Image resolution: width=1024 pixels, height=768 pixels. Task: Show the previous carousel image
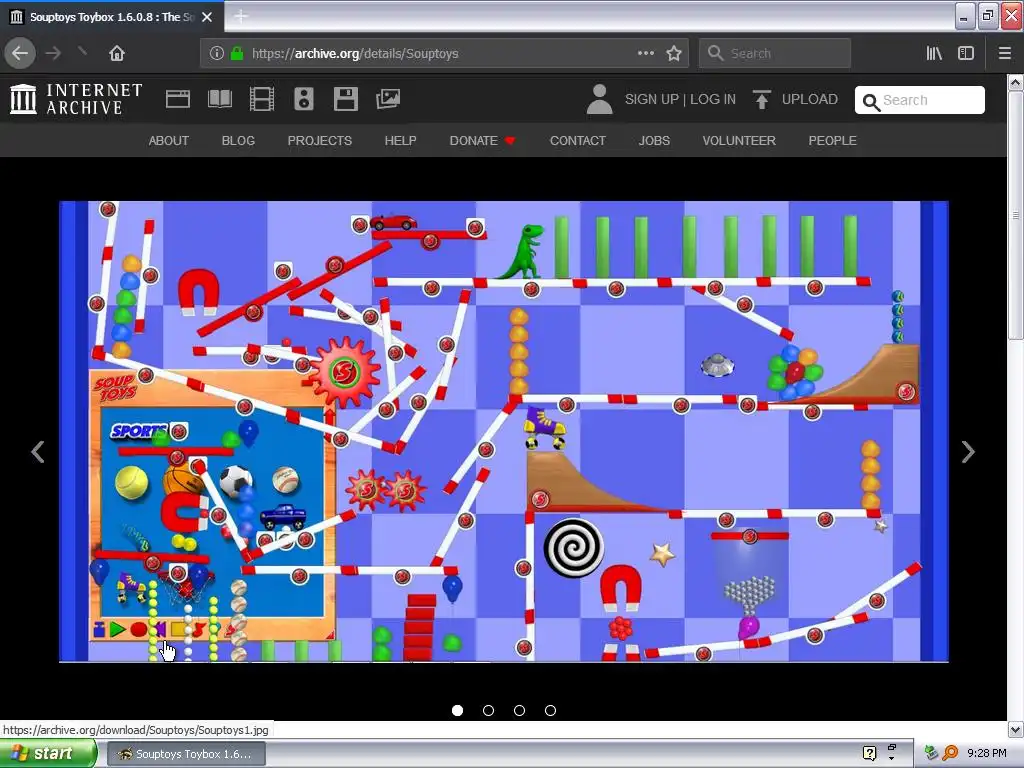[x=39, y=451]
